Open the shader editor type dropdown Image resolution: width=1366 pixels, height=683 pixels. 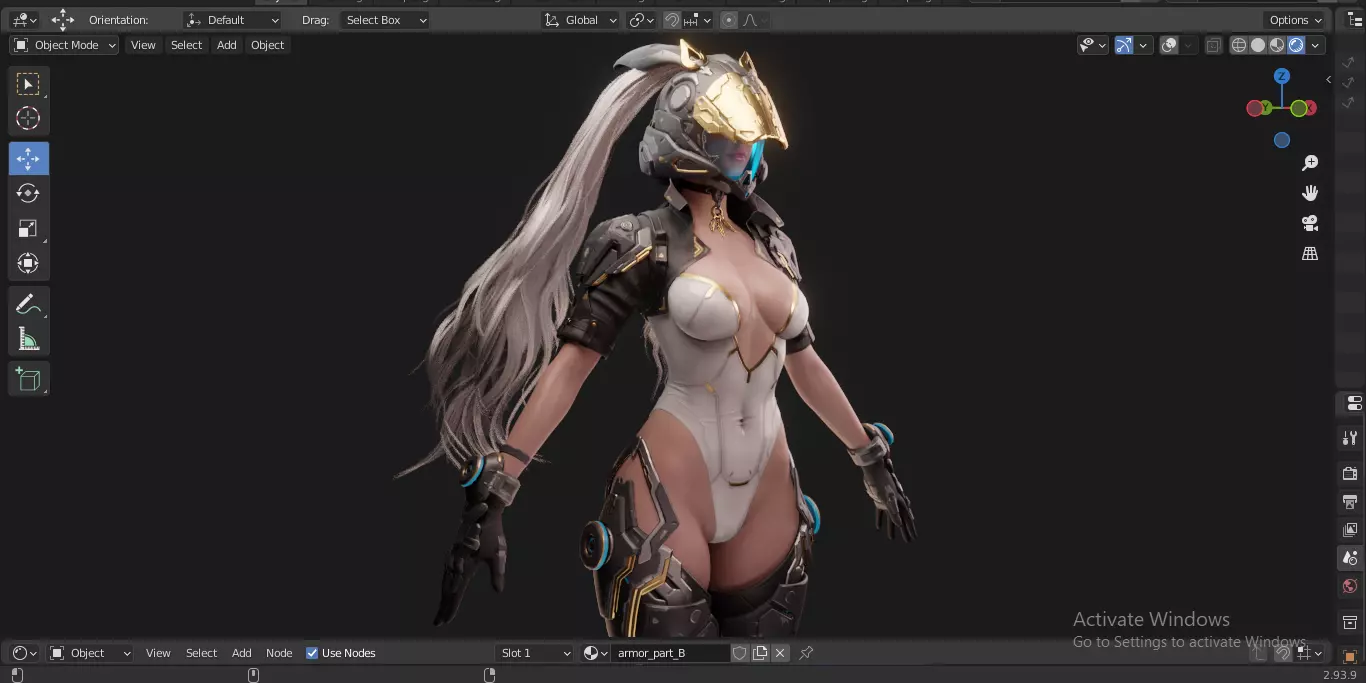(x=24, y=653)
